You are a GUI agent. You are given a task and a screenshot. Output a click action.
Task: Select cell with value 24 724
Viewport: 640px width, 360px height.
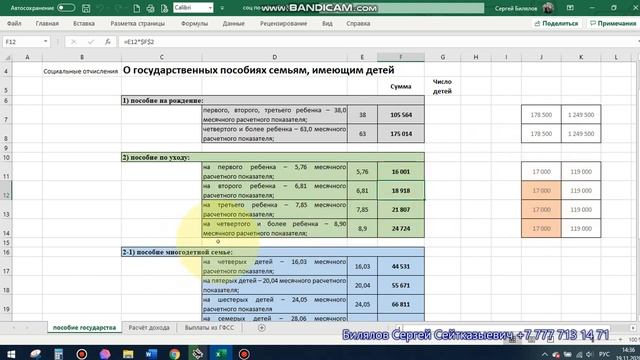401,229
